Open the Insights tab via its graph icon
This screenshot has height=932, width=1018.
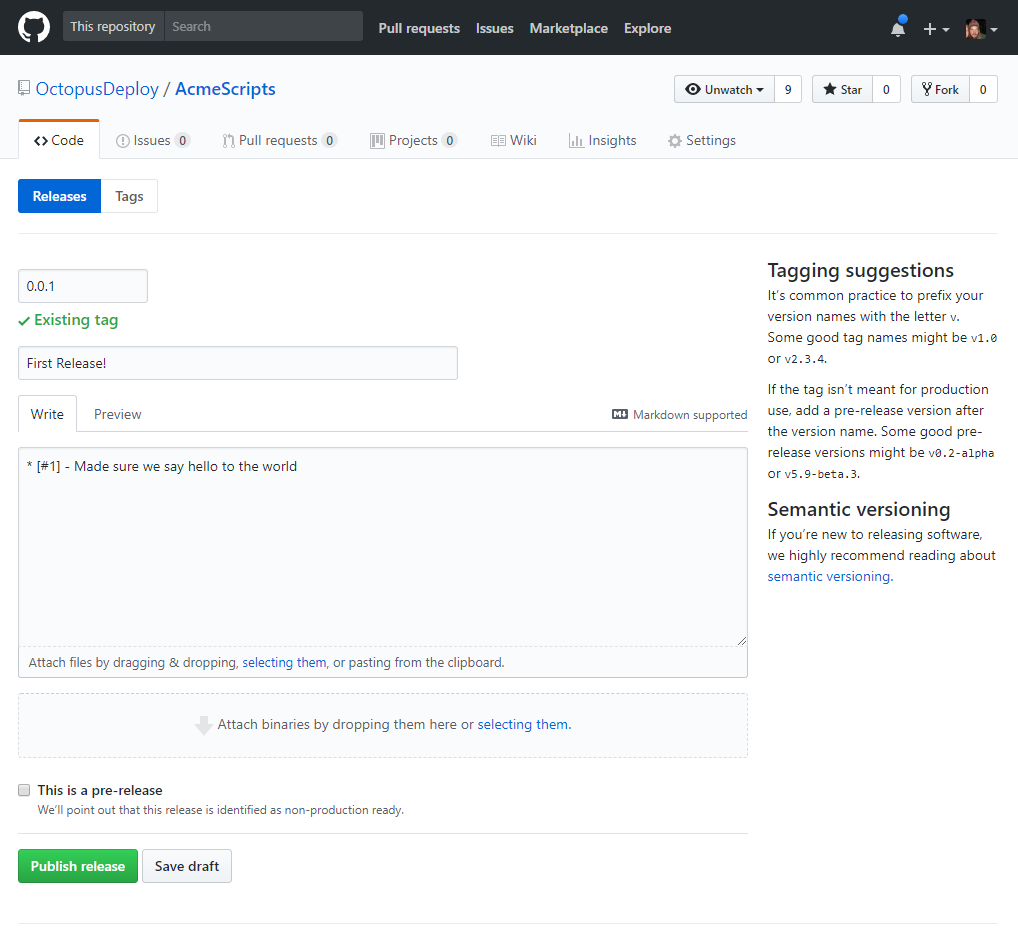click(578, 140)
